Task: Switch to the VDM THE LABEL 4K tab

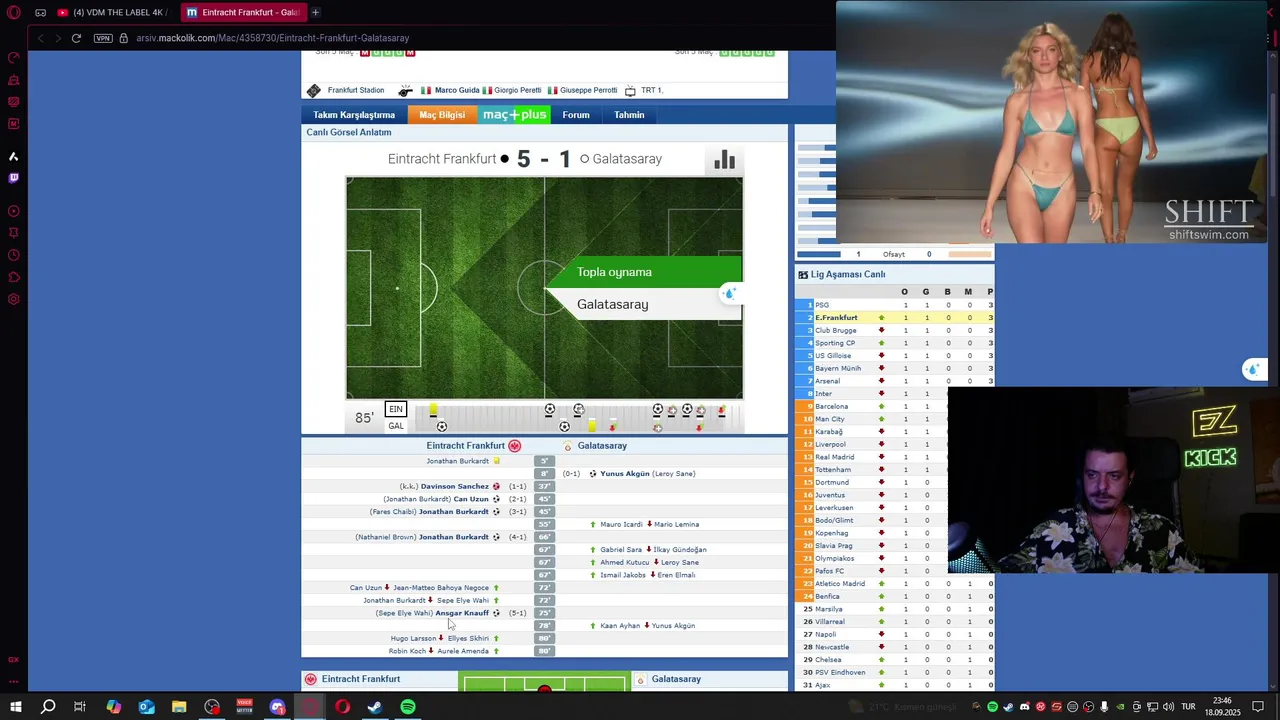Action: pyautogui.click(x=111, y=12)
